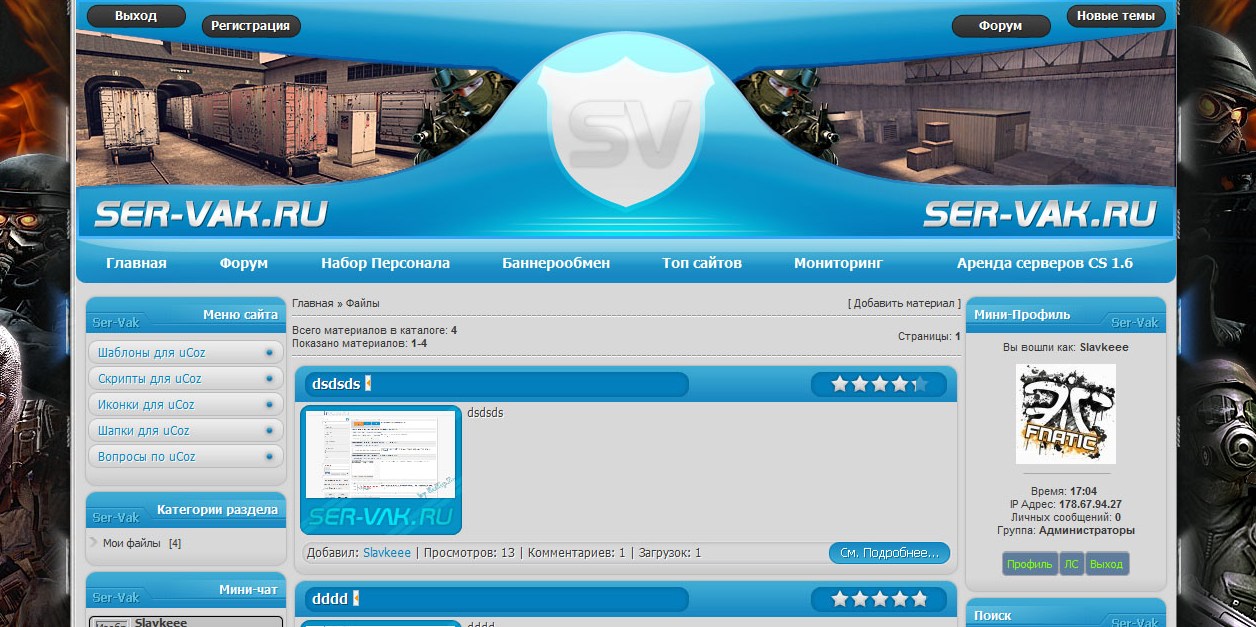Open Slavkeee's profile from the Добавил line

387,553
